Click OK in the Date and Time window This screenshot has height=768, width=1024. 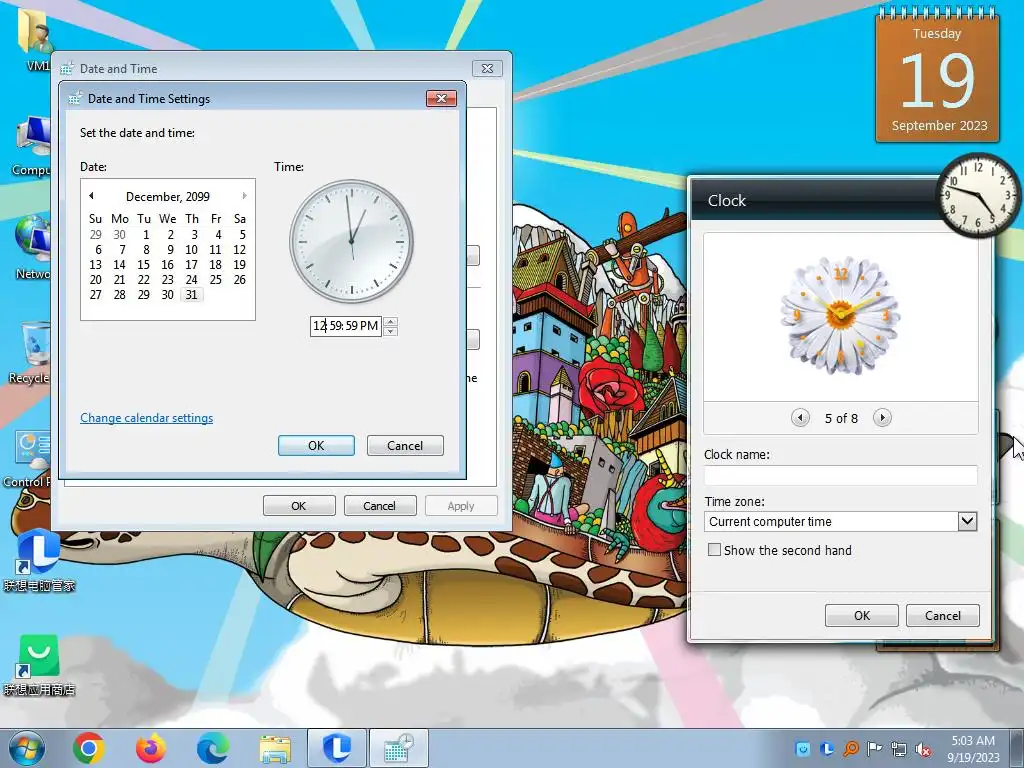[x=298, y=505]
